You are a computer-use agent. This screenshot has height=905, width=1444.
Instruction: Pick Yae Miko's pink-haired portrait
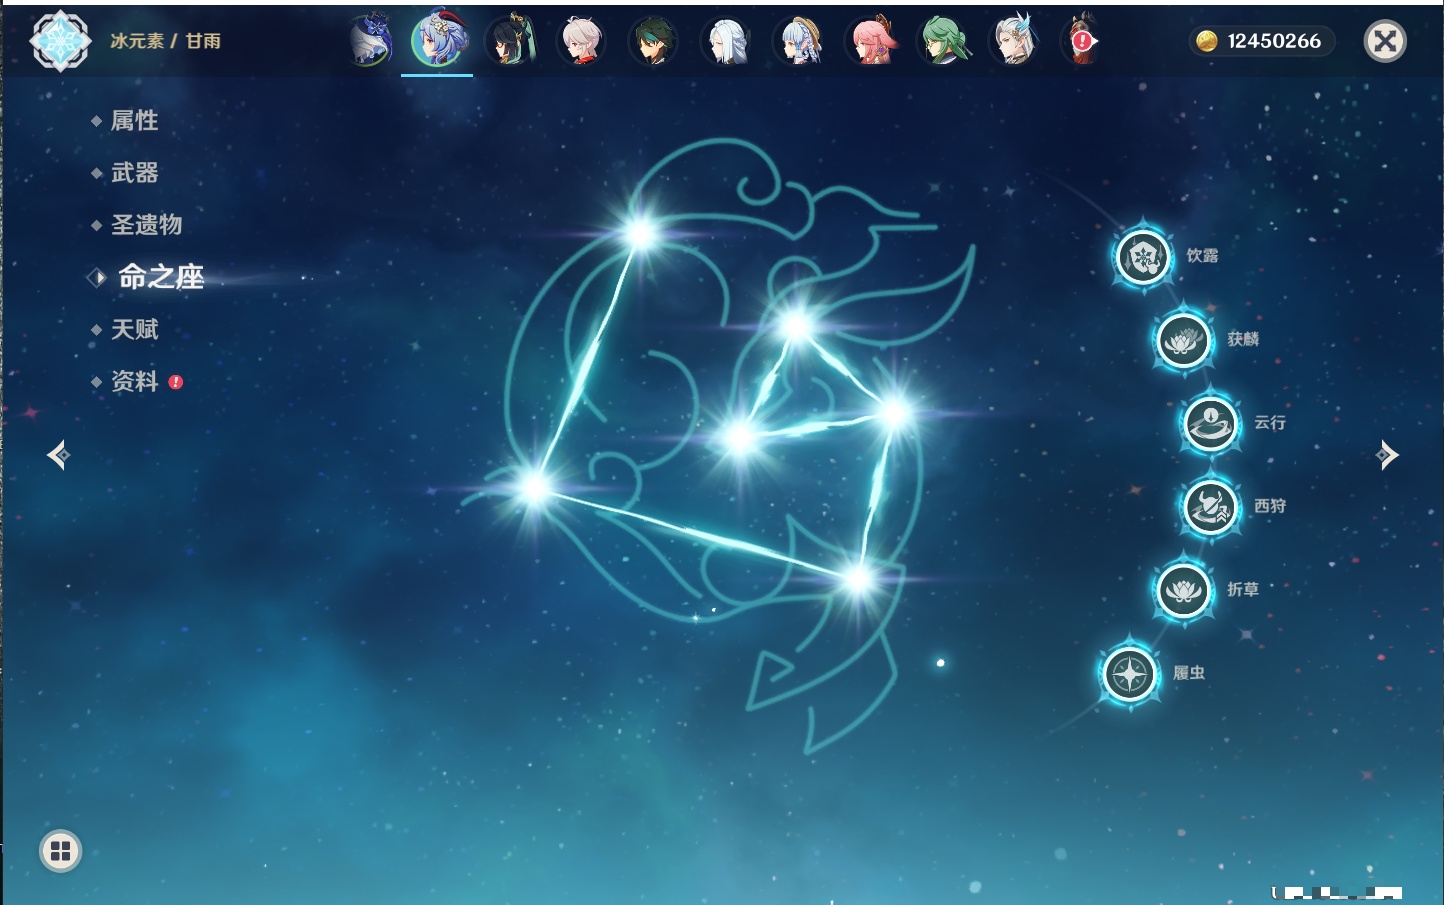871,41
